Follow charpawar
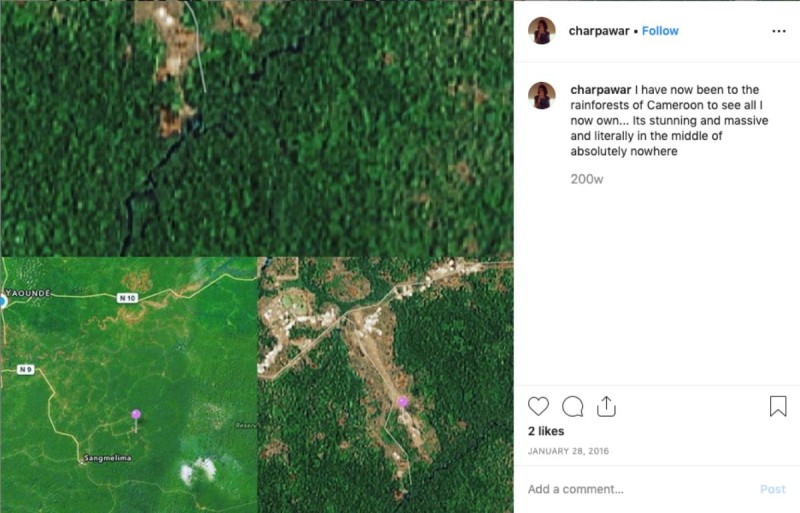Screen dimensions: 800x513 (x=660, y=31)
